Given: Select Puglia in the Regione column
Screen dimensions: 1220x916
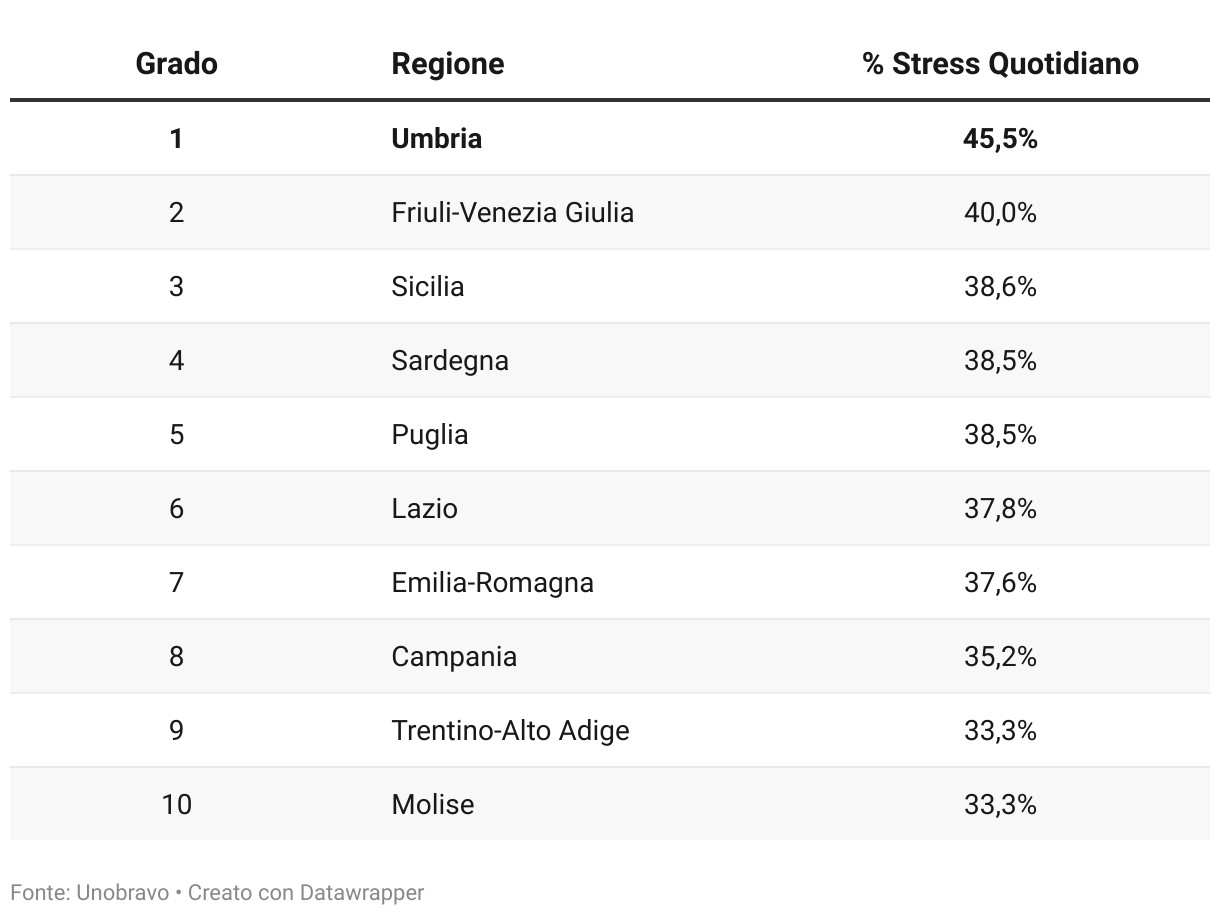Looking at the screenshot, I should [x=429, y=434].
